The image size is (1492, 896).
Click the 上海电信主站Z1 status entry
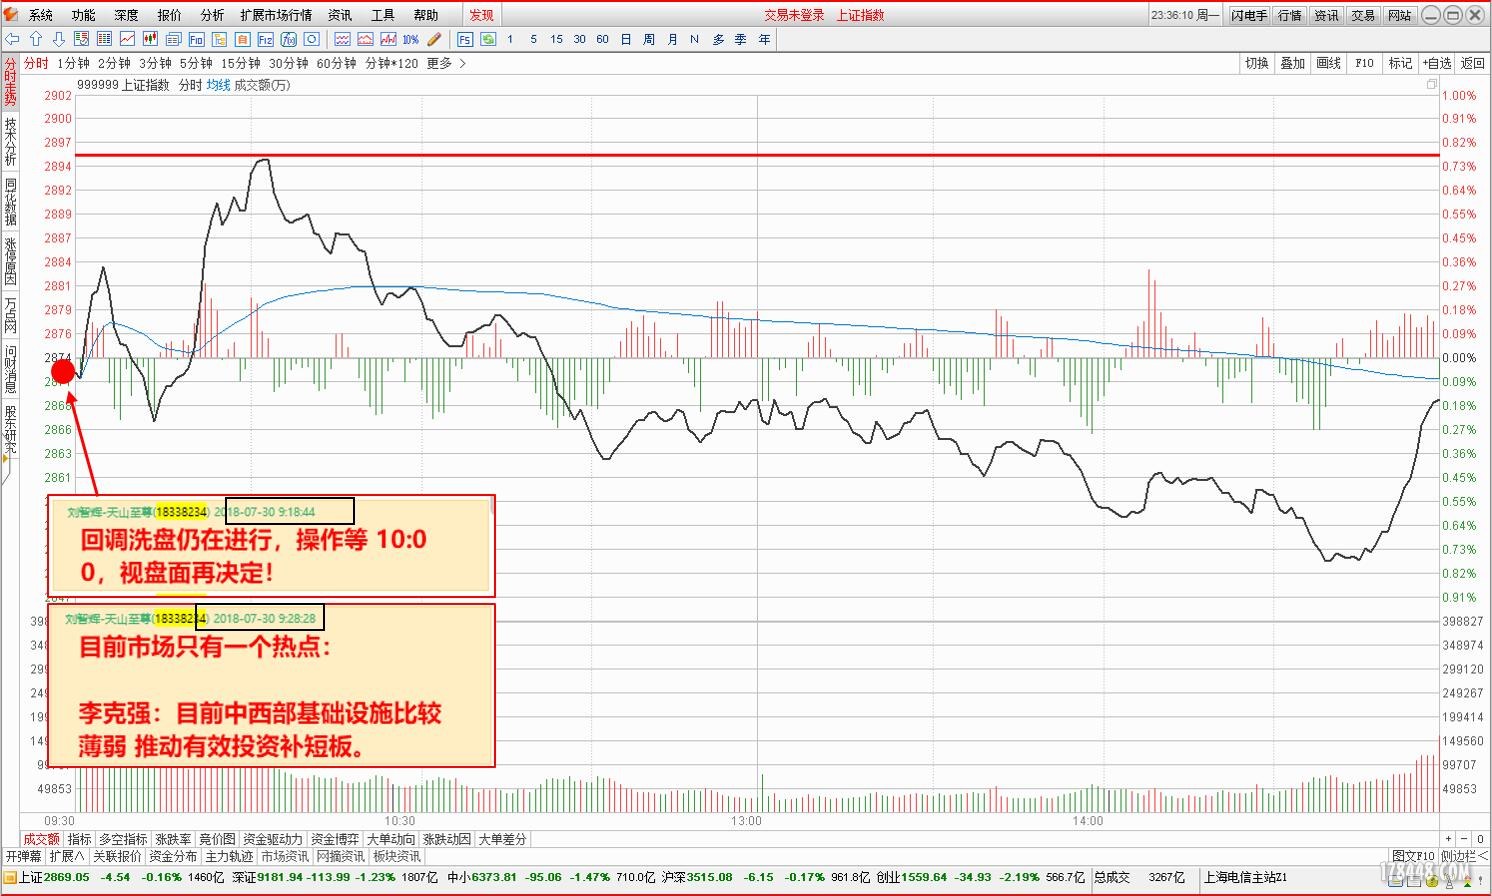click(1246, 877)
